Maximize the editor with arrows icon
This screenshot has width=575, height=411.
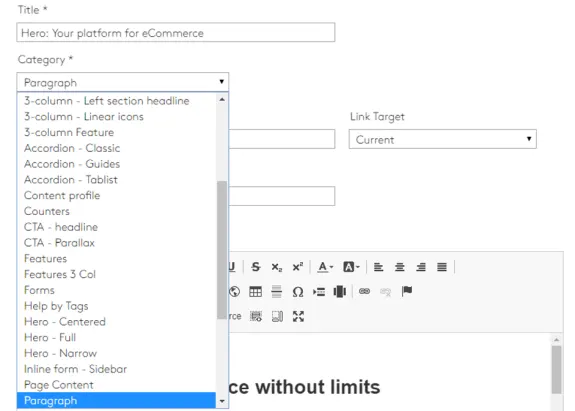click(298, 316)
